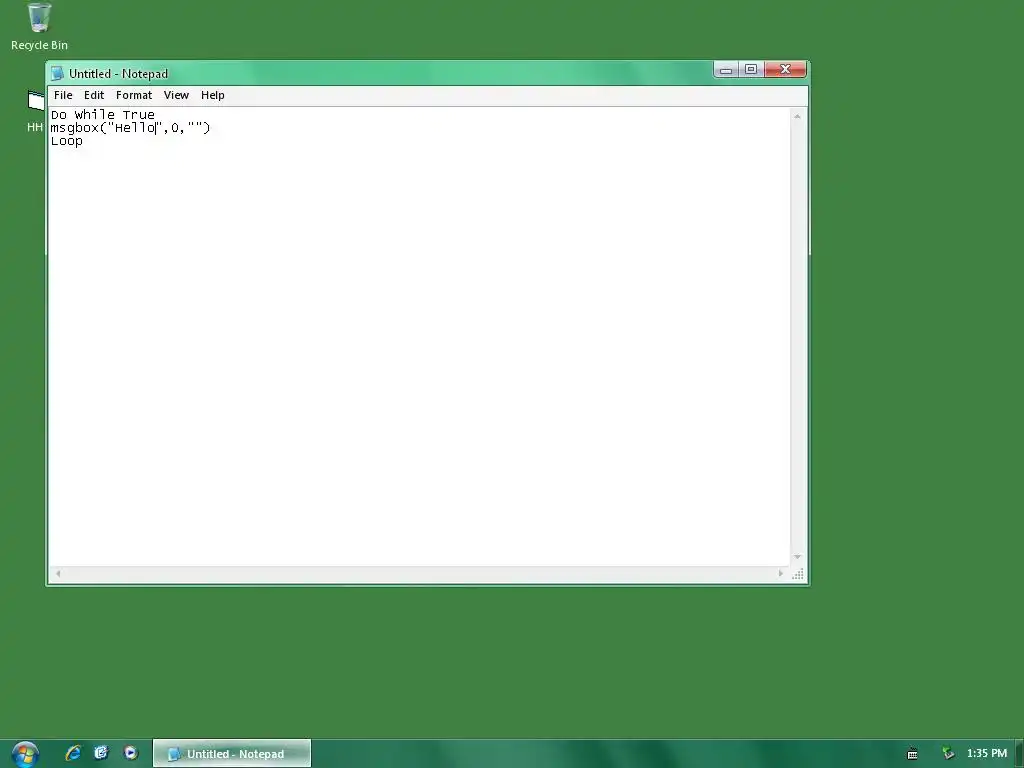Viewport: 1024px width, 768px height.
Task: Launch Internet Explorer from Quick Launch
Action: (x=73, y=753)
